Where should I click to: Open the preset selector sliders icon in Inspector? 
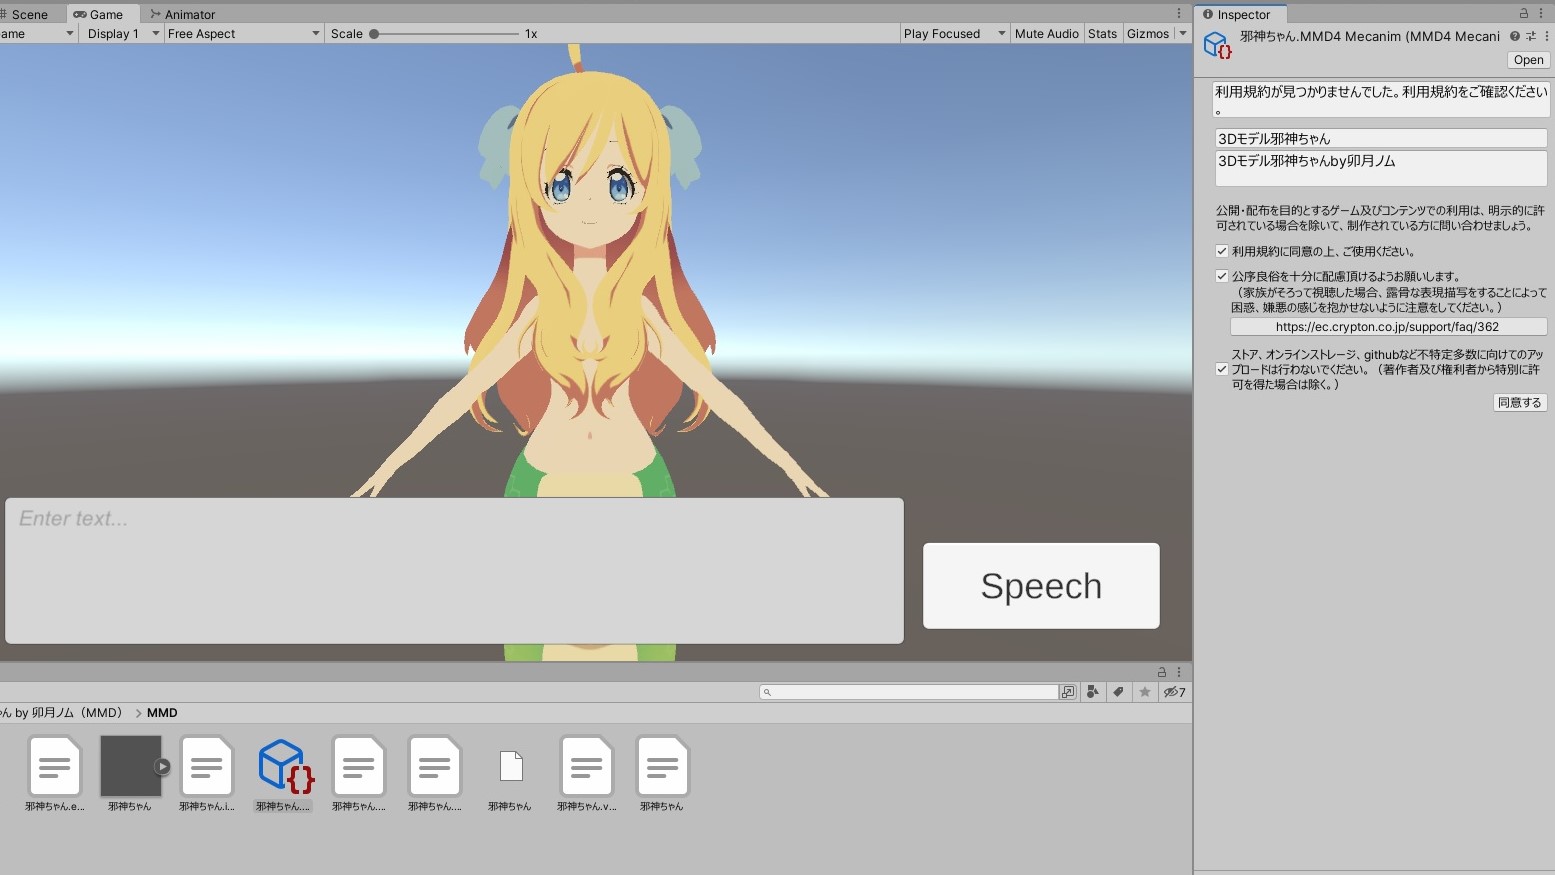pyautogui.click(x=1530, y=36)
